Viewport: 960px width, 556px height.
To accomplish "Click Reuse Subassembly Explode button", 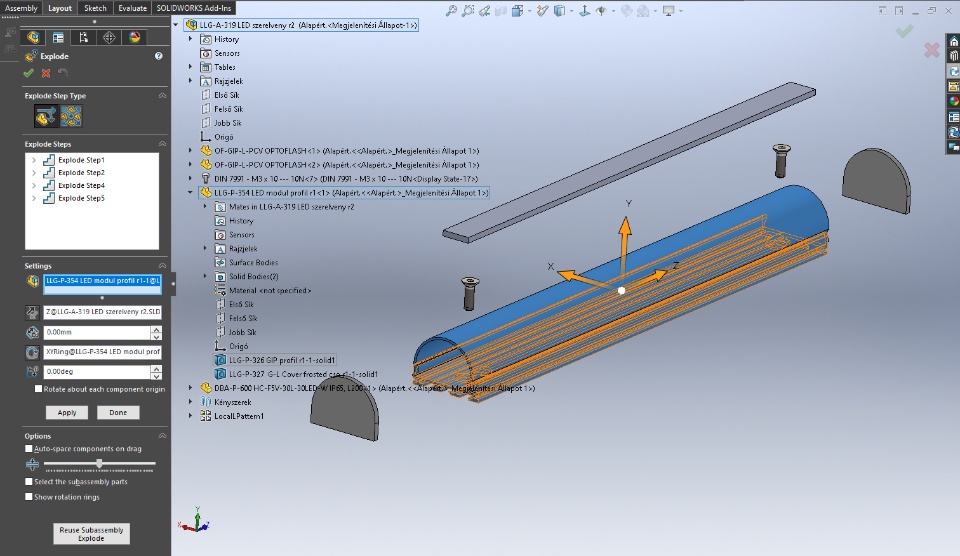I will point(91,534).
